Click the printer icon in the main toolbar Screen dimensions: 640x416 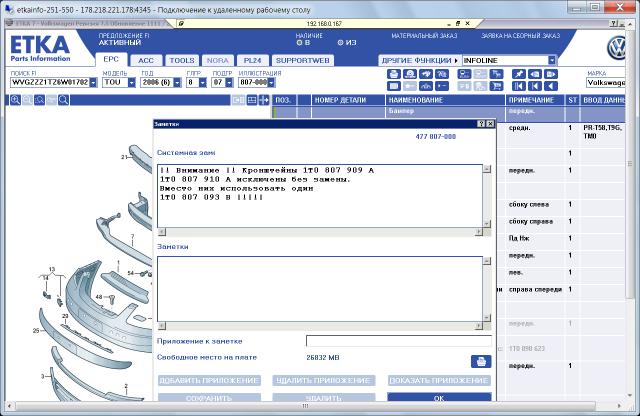(x=394, y=74)
